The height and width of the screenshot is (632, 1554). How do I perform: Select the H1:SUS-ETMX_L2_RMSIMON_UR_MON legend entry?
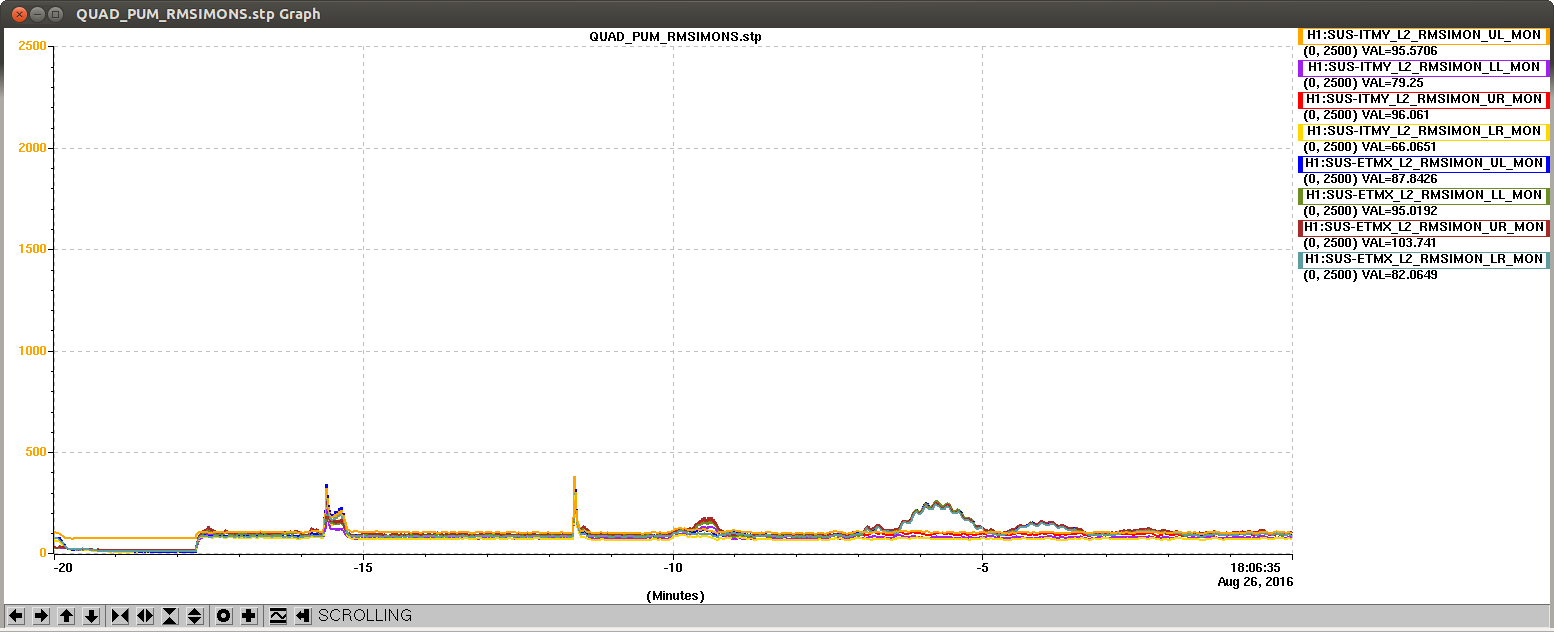[1423, 227]
